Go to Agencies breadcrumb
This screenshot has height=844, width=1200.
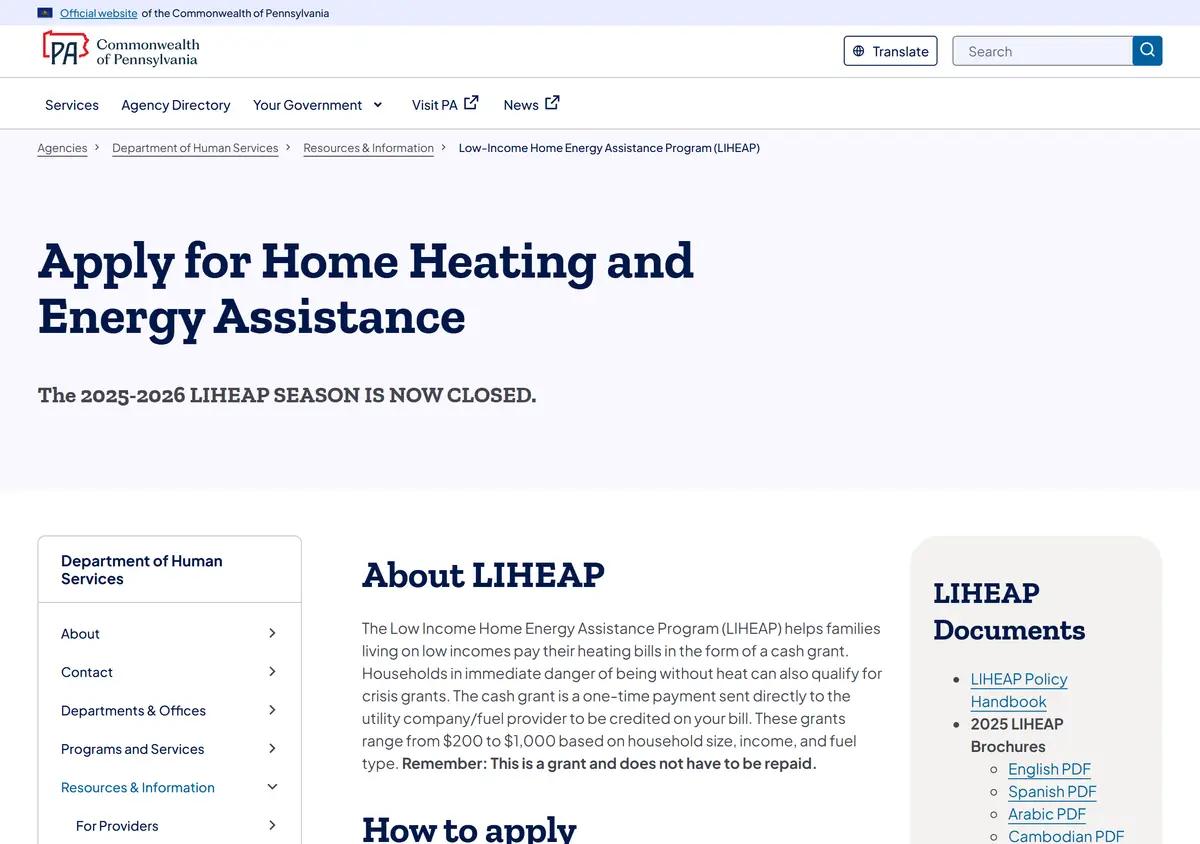[x=63, y=148]
